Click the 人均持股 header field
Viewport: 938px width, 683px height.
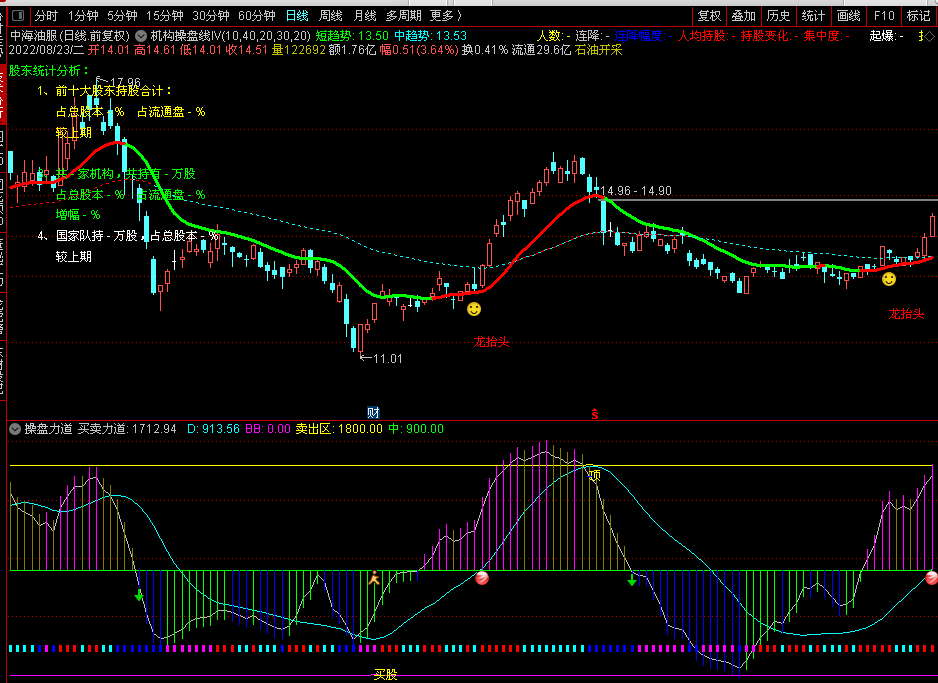click(706, 36)
